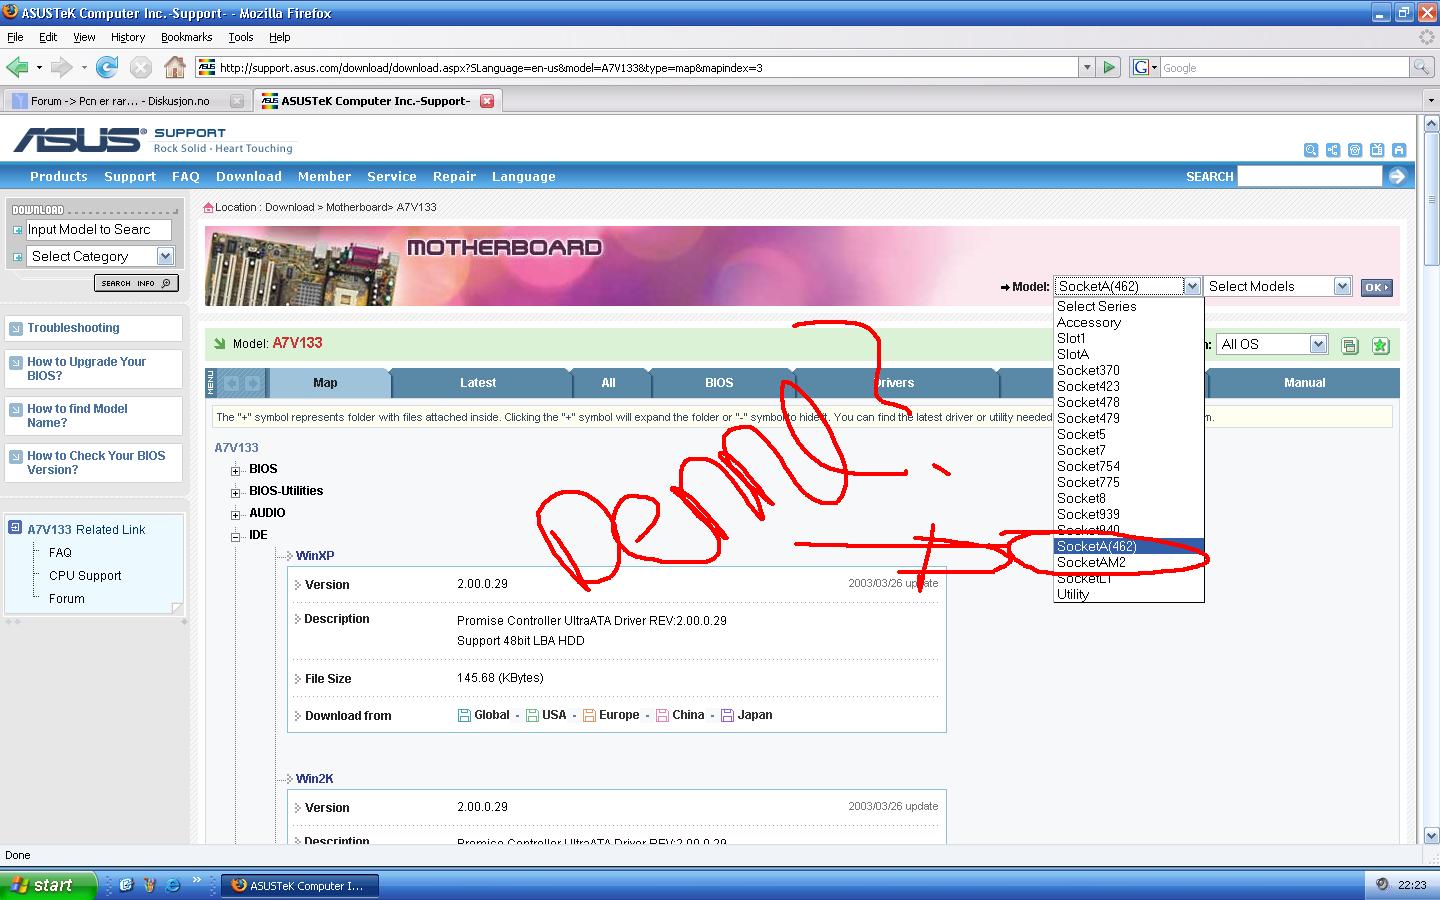Click the ASUSTeK Computer taskbar button
Viewport: 1440px width, 900px height.
[x=299, y=885]
